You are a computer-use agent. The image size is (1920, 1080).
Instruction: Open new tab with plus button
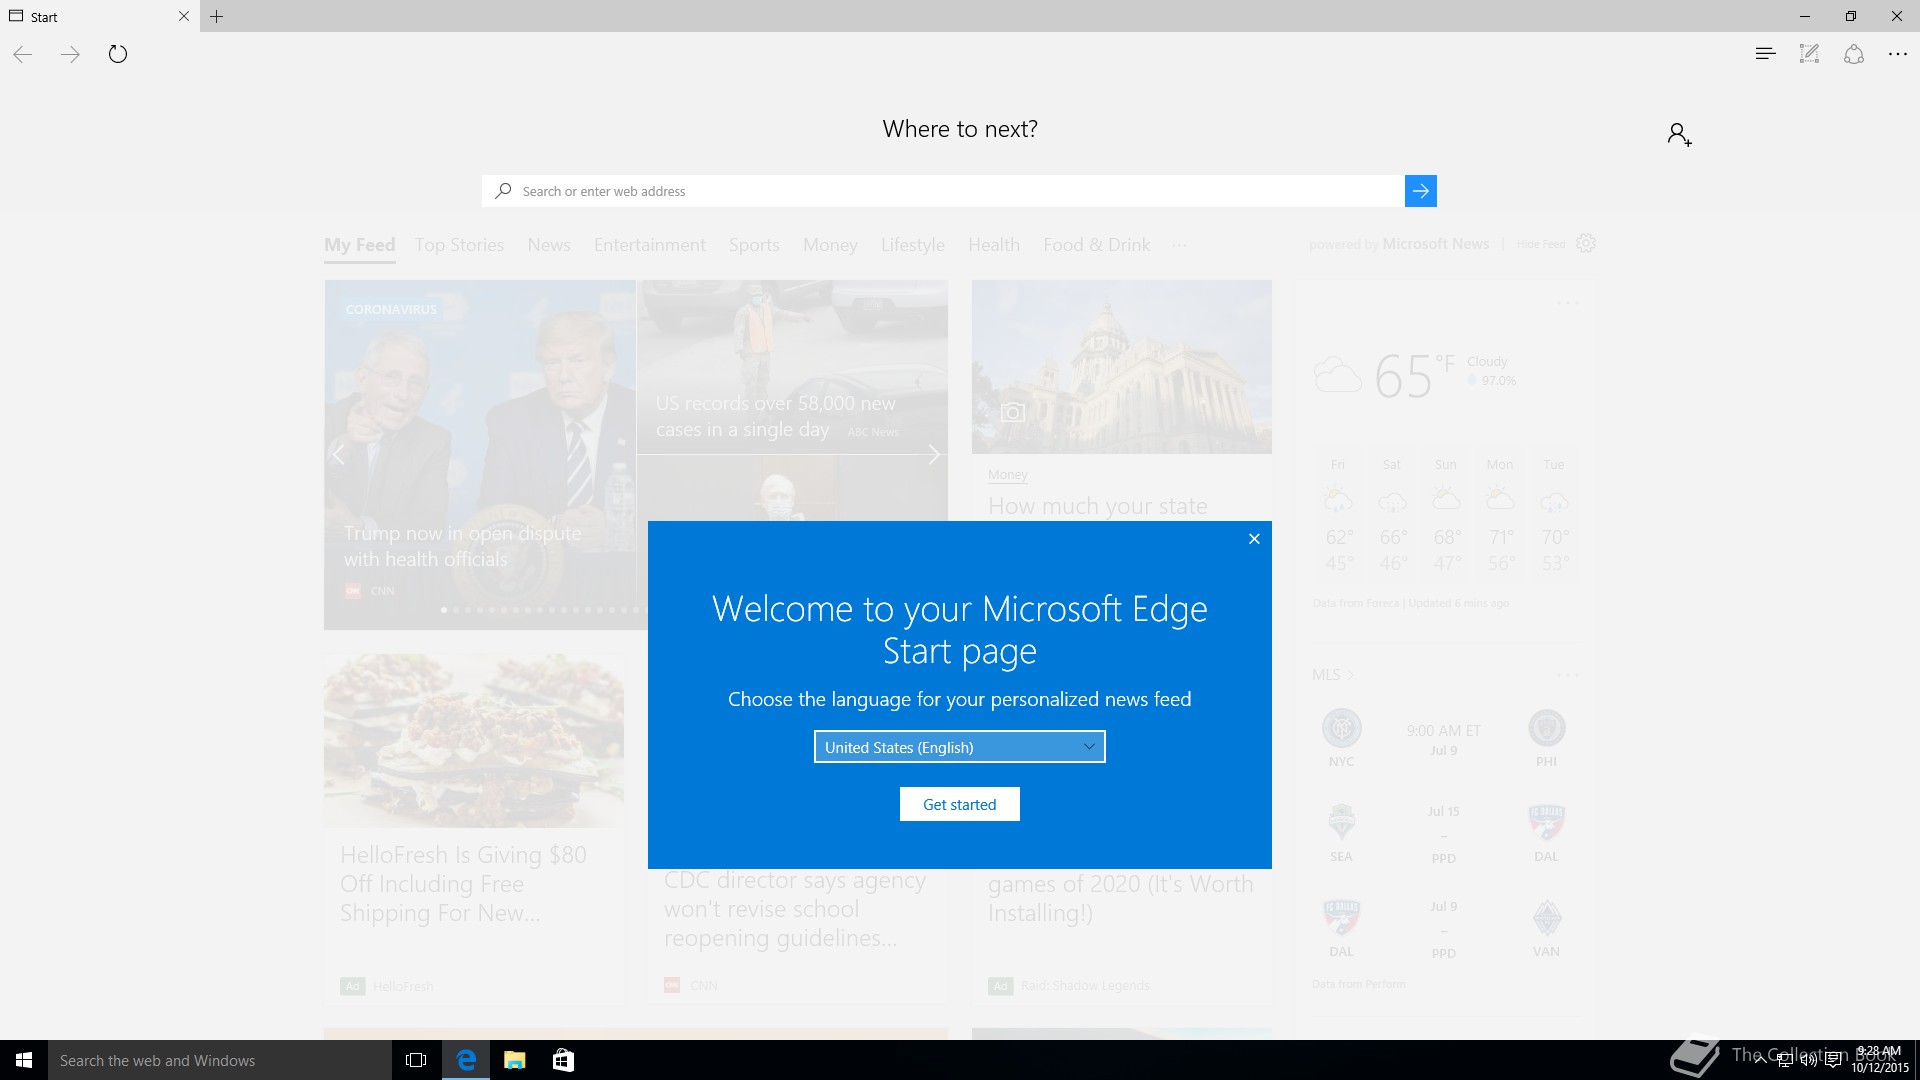216,16
